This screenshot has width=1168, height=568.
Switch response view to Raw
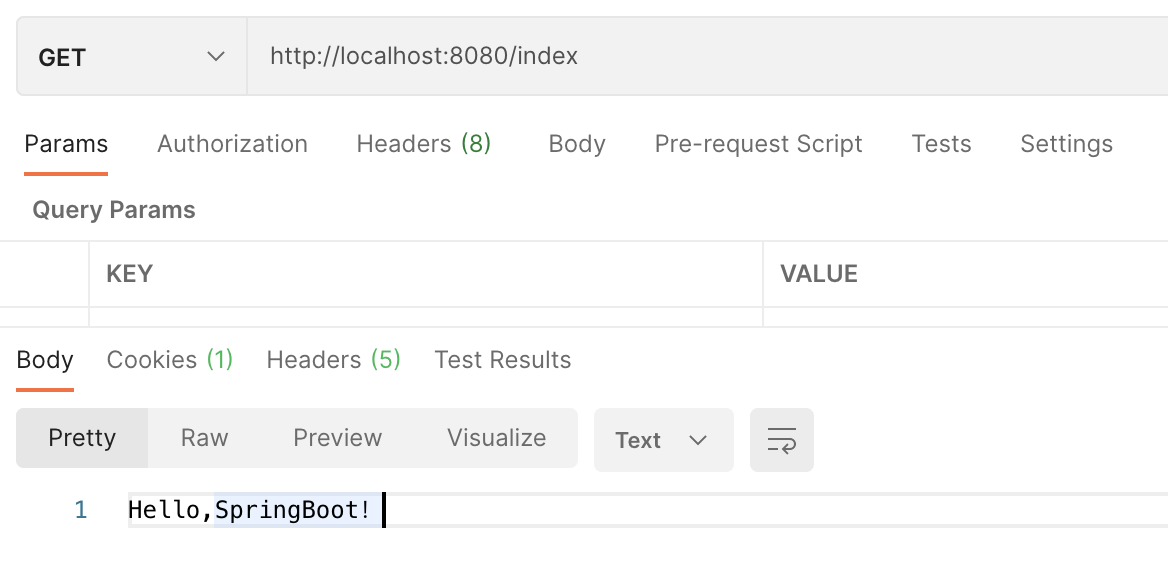point(204,438)
